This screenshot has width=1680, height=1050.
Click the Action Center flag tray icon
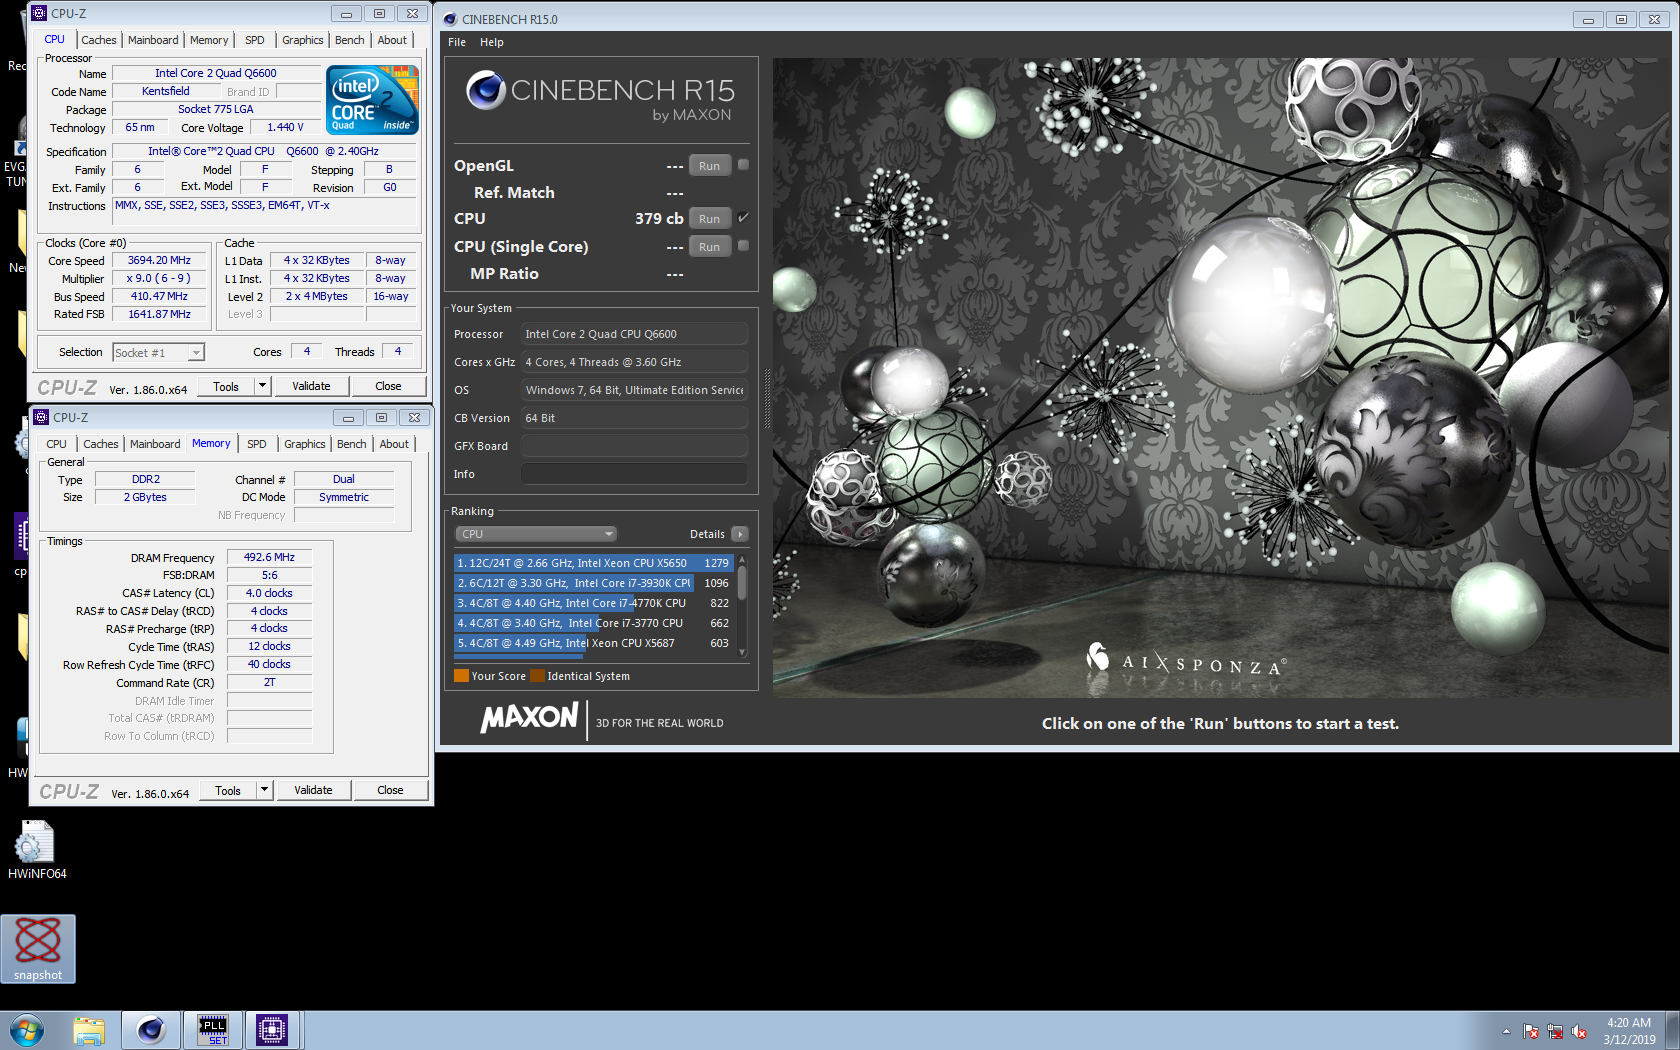[x=1531, y=1031]
